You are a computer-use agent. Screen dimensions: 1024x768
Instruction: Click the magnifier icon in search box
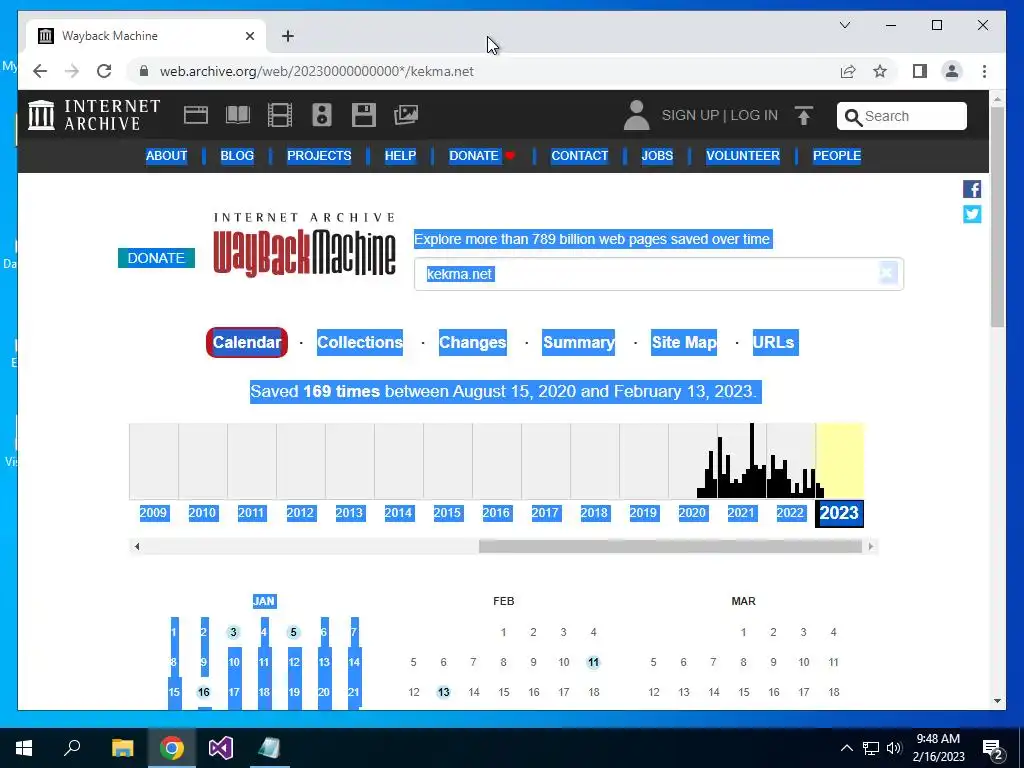click(x=853, y=117)
